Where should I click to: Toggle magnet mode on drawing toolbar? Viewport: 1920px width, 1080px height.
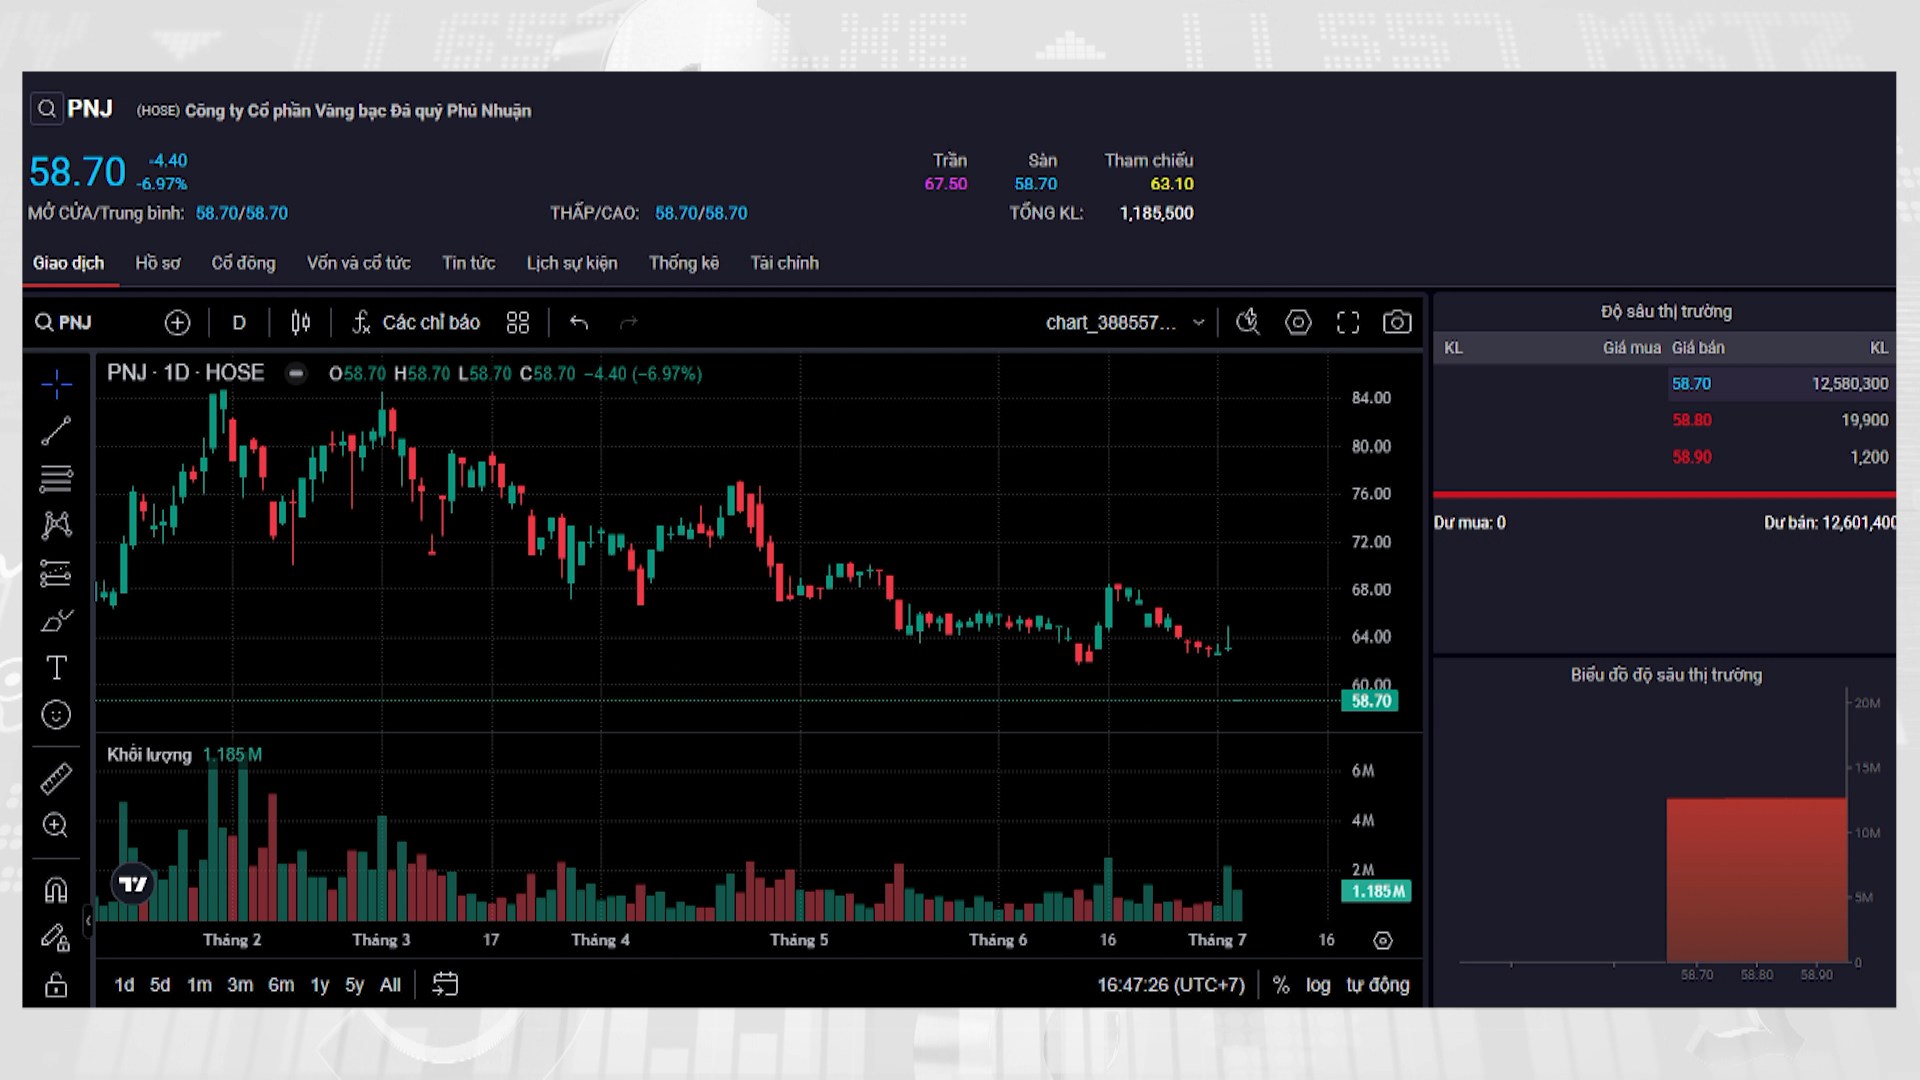coord(56,890)
